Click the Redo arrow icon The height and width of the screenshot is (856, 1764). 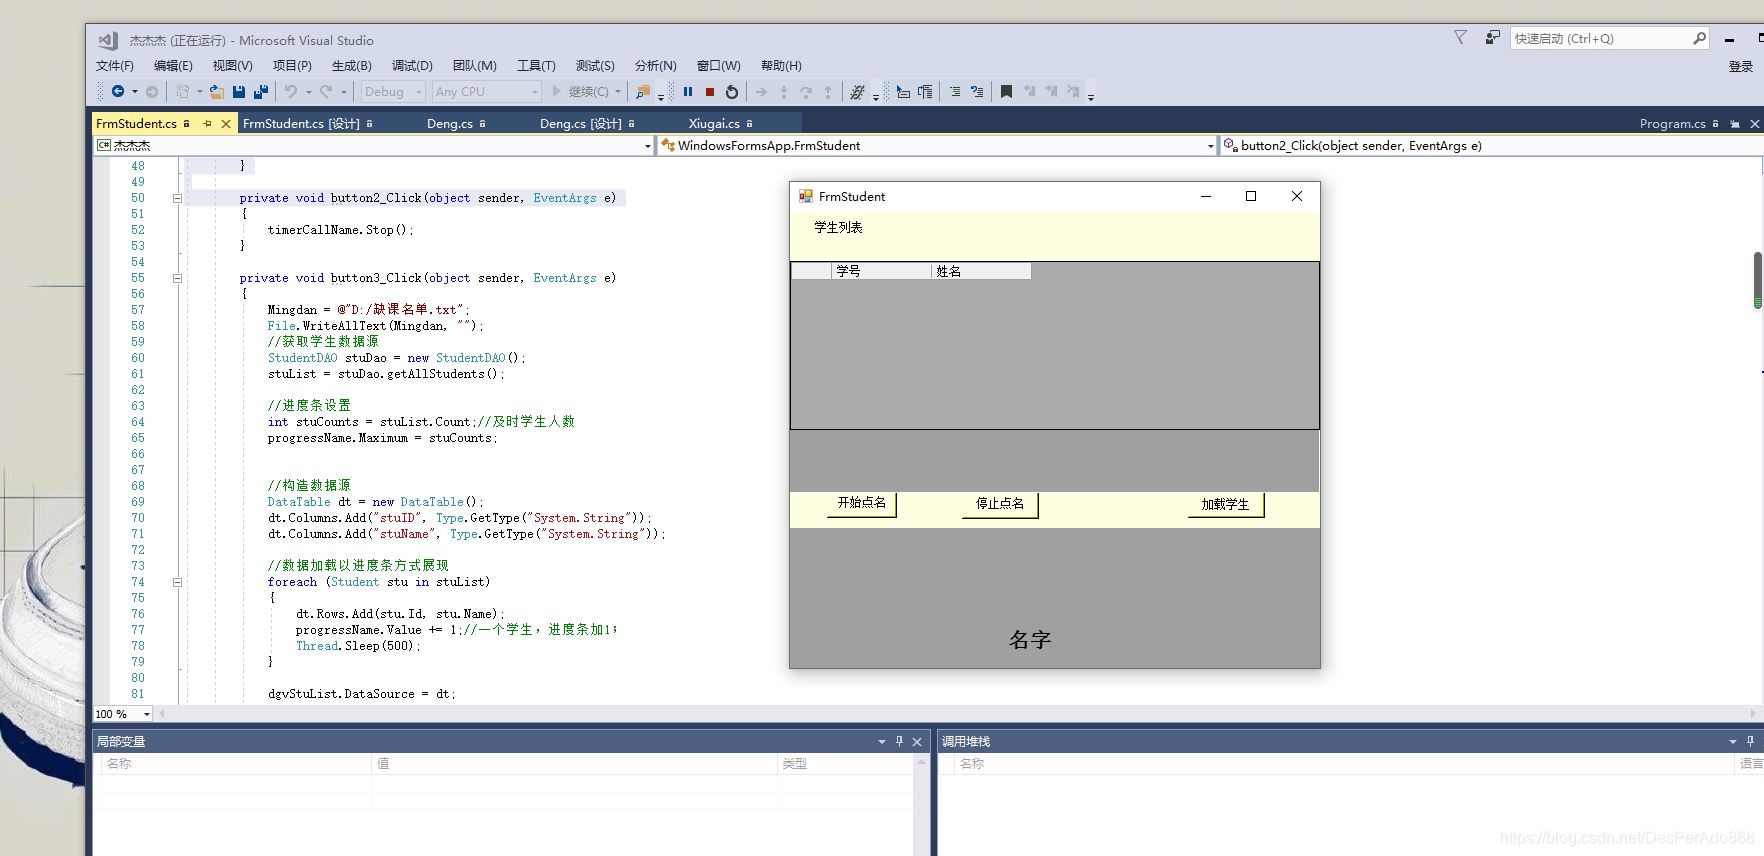point(326,92)
